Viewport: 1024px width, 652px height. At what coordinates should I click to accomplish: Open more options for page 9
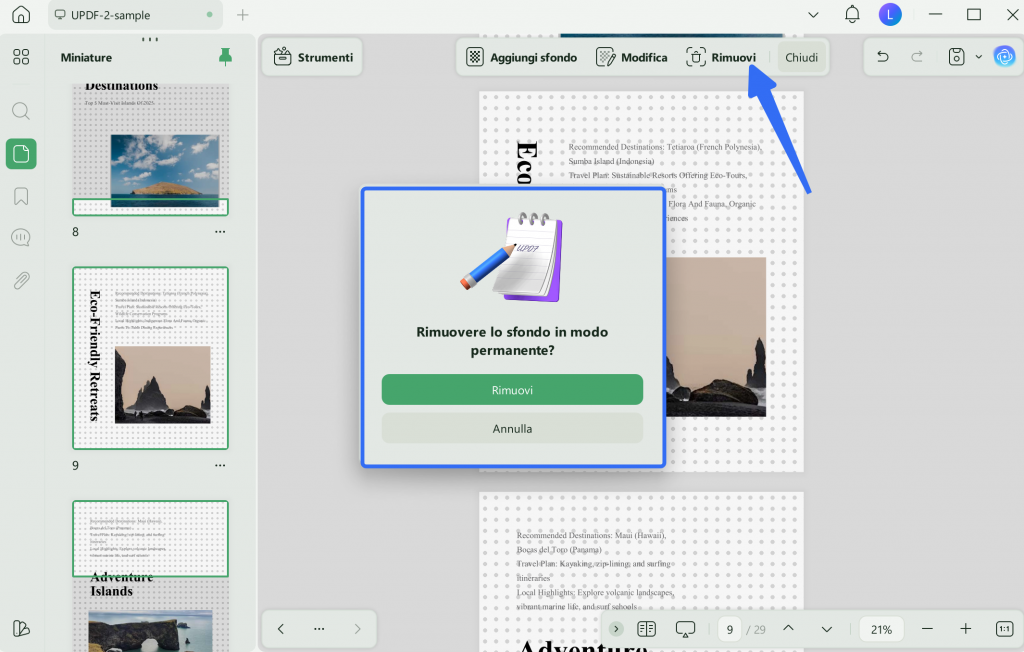[220, 465]
